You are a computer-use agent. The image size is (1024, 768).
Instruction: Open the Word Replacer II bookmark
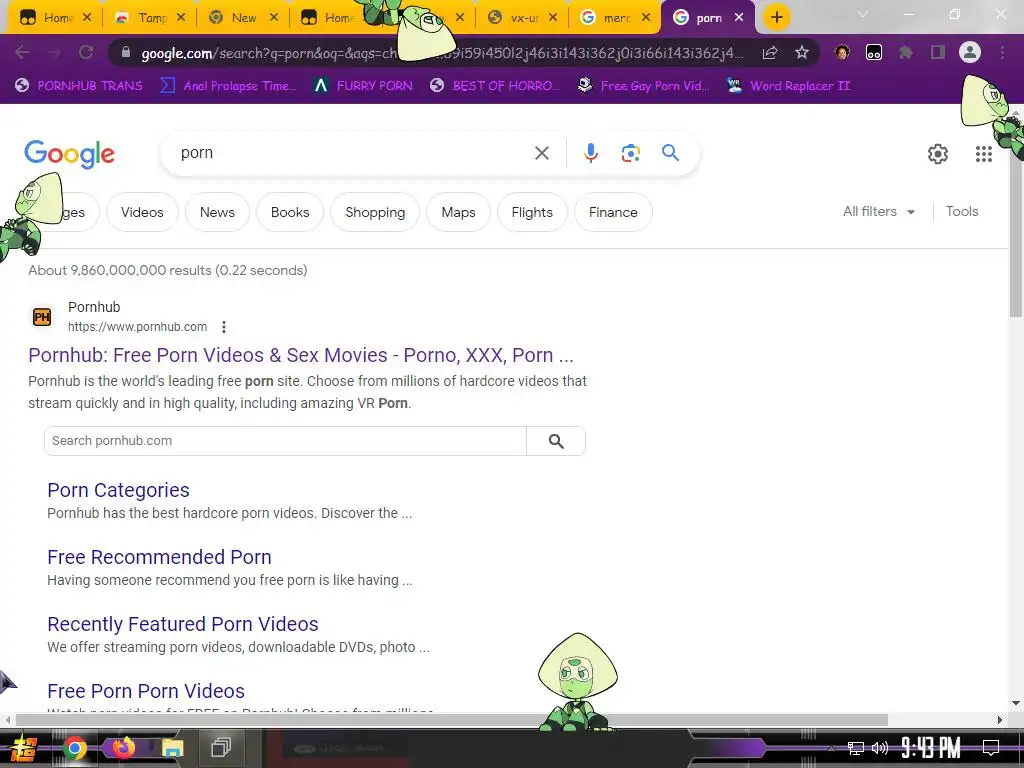(788, 86)
